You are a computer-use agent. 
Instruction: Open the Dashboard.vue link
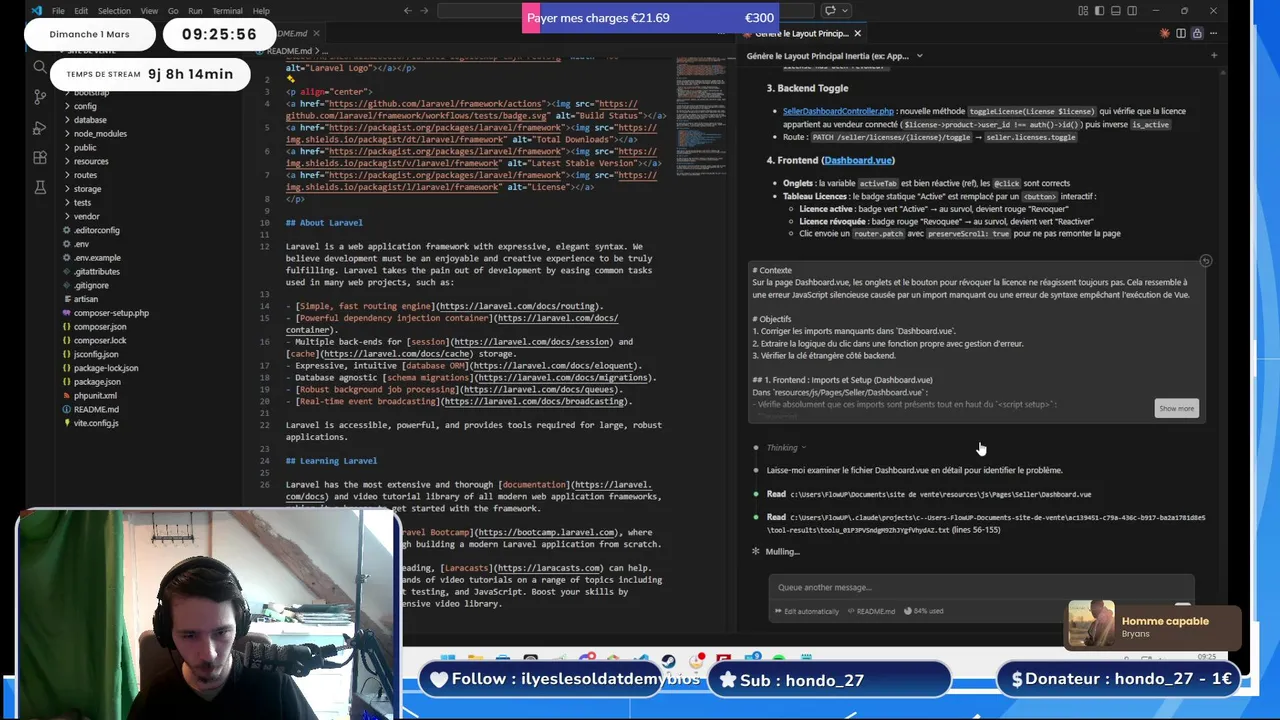point(858,160)
